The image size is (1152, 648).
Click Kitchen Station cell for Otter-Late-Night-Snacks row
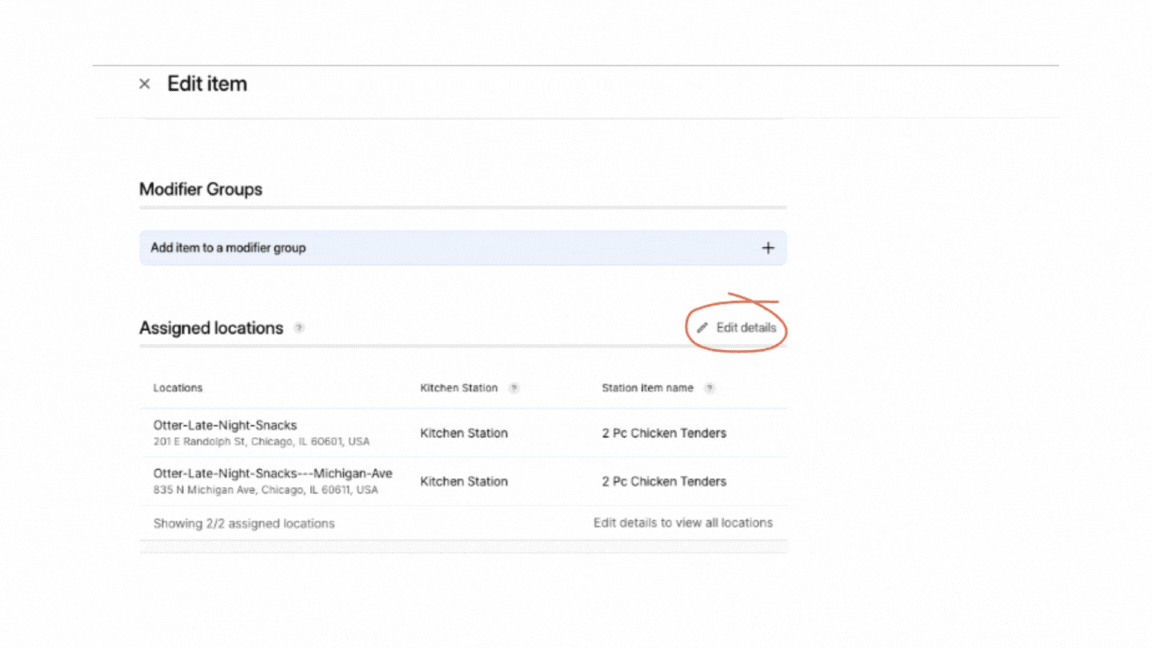pos(464,433)
